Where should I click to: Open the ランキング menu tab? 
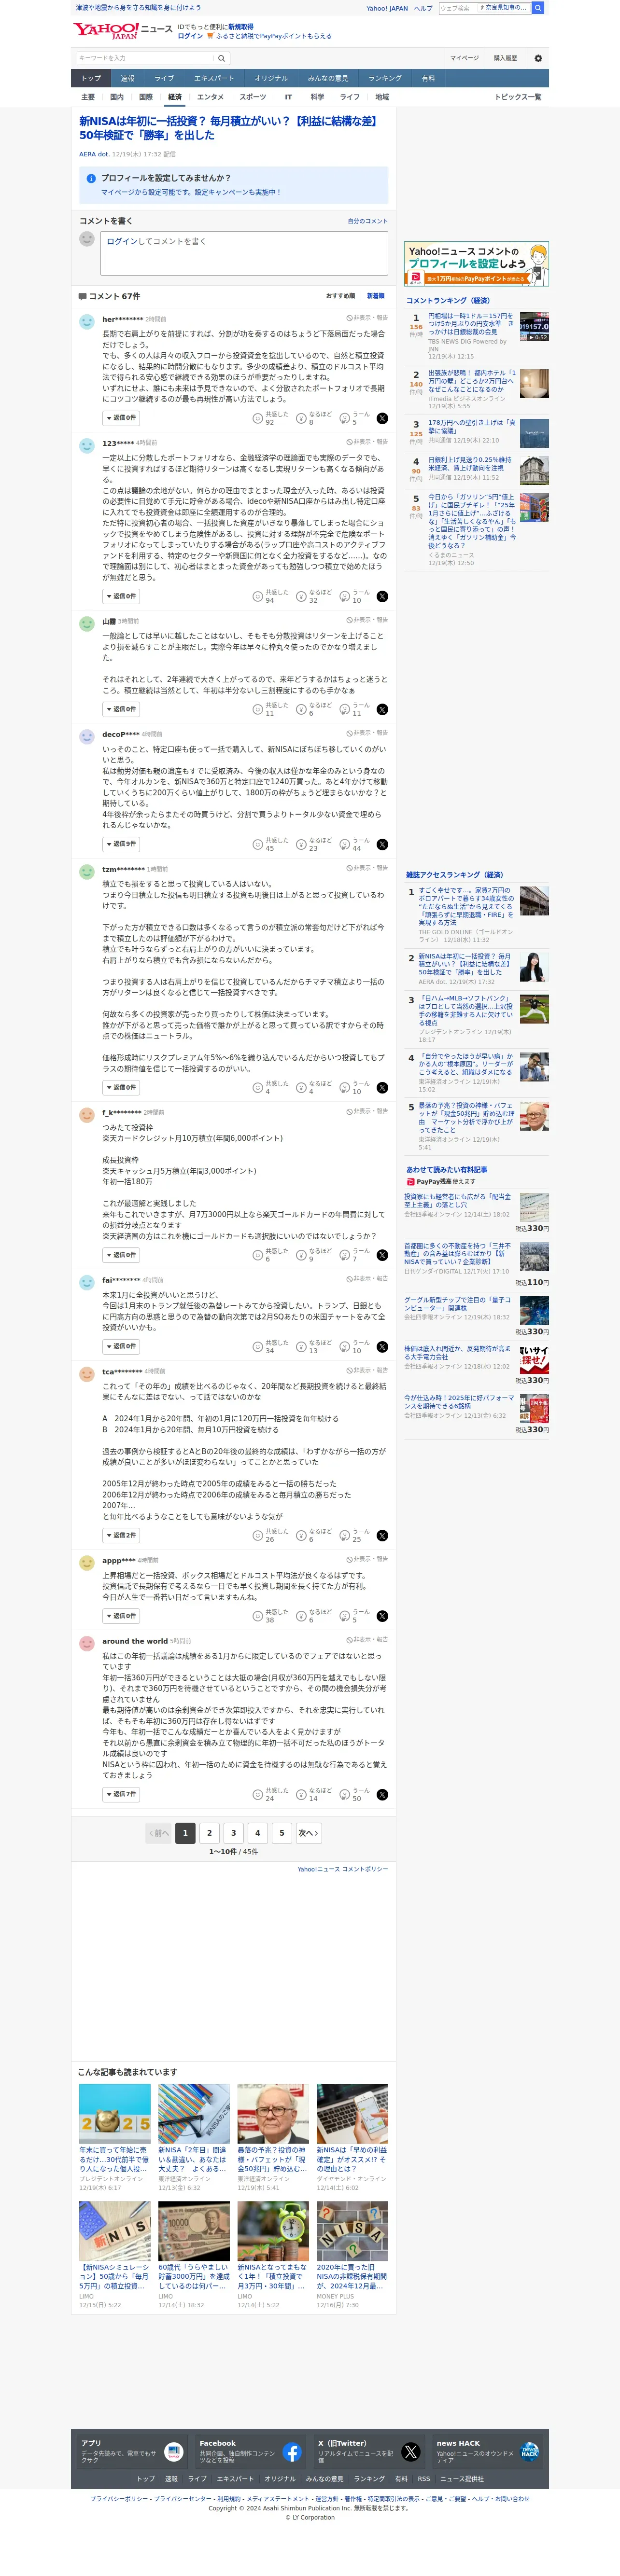[385, 78]
